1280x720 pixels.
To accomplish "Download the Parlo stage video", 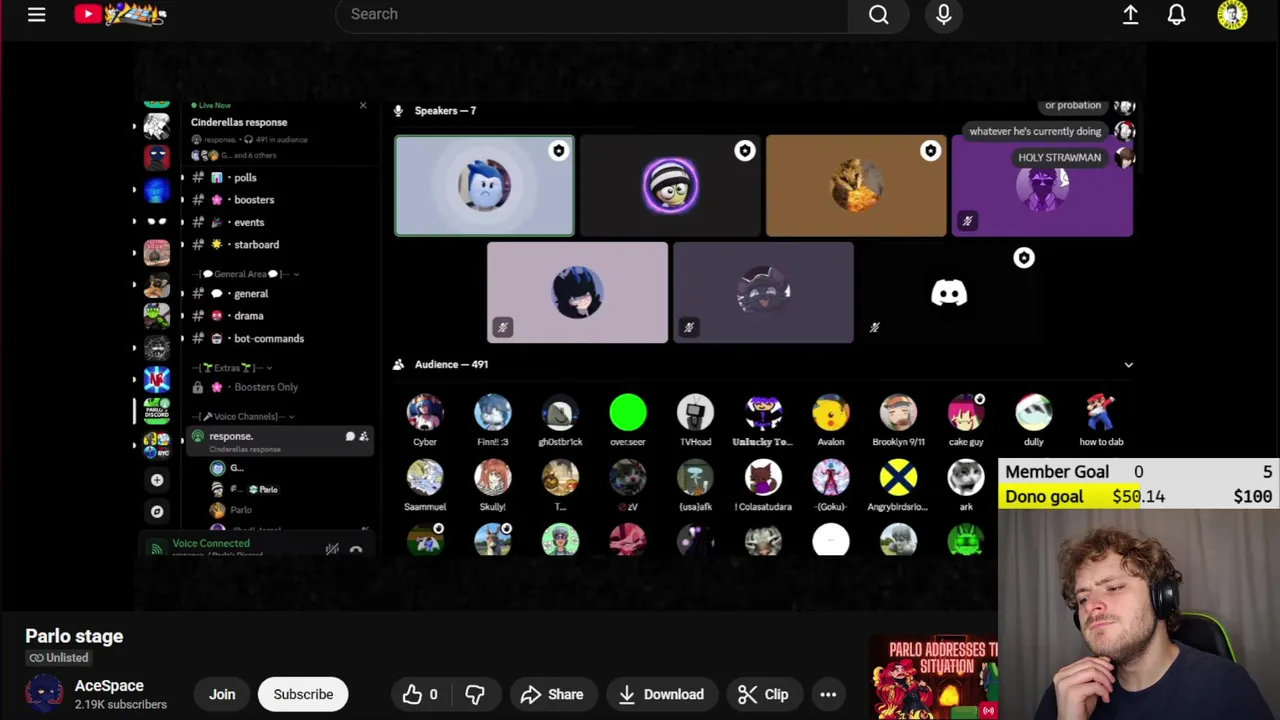I will tap(660, 694).
